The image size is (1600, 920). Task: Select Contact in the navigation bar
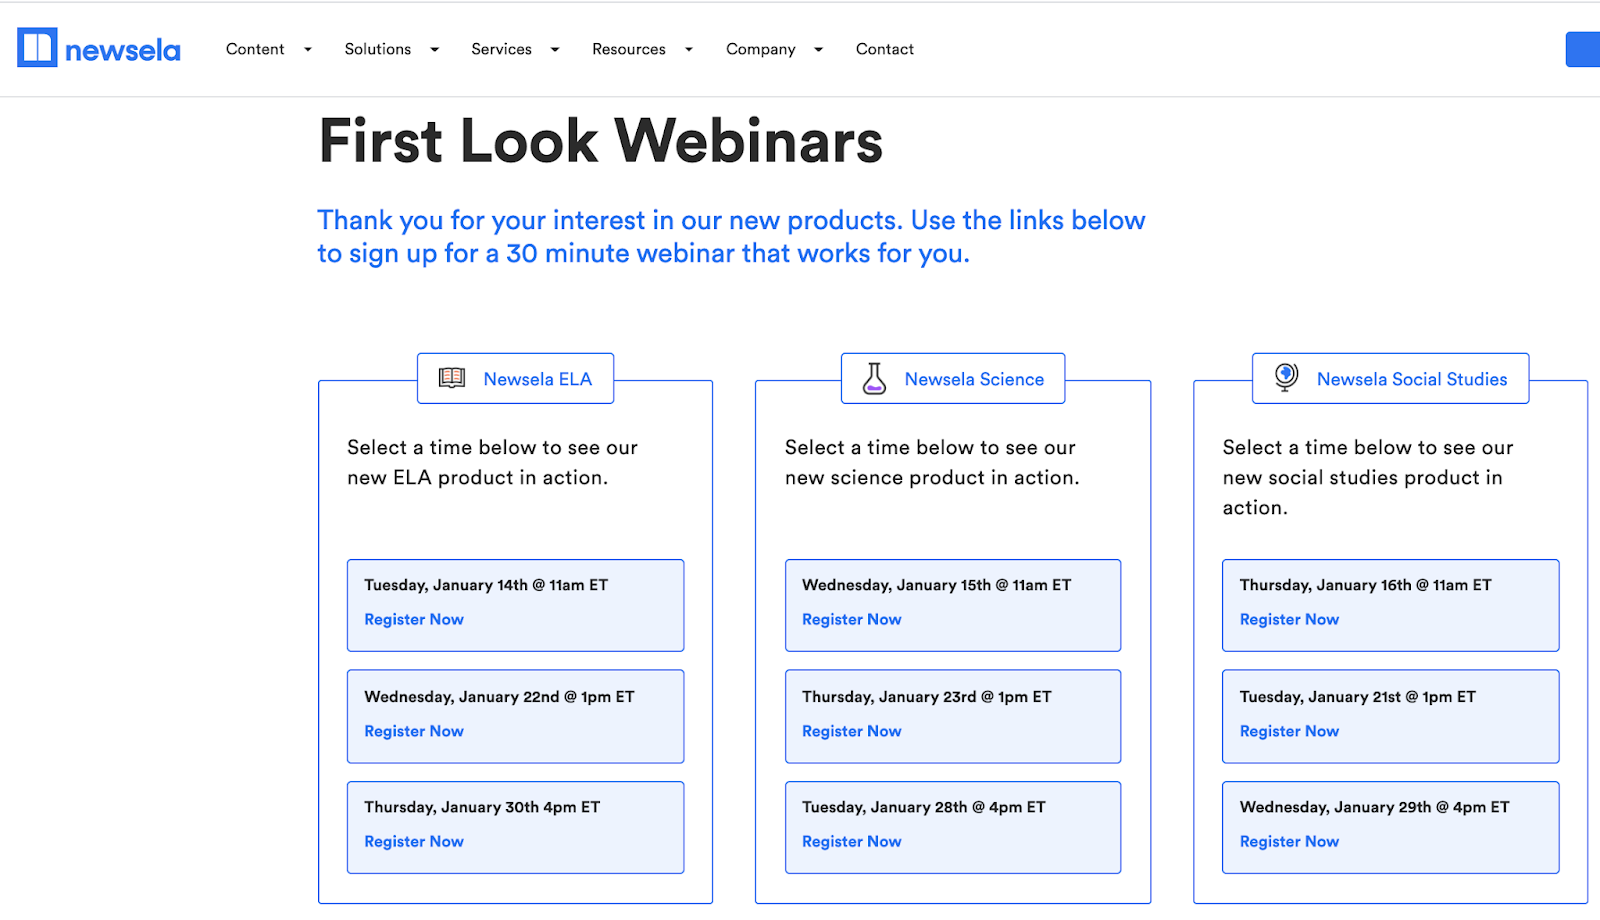coord(884,49)
